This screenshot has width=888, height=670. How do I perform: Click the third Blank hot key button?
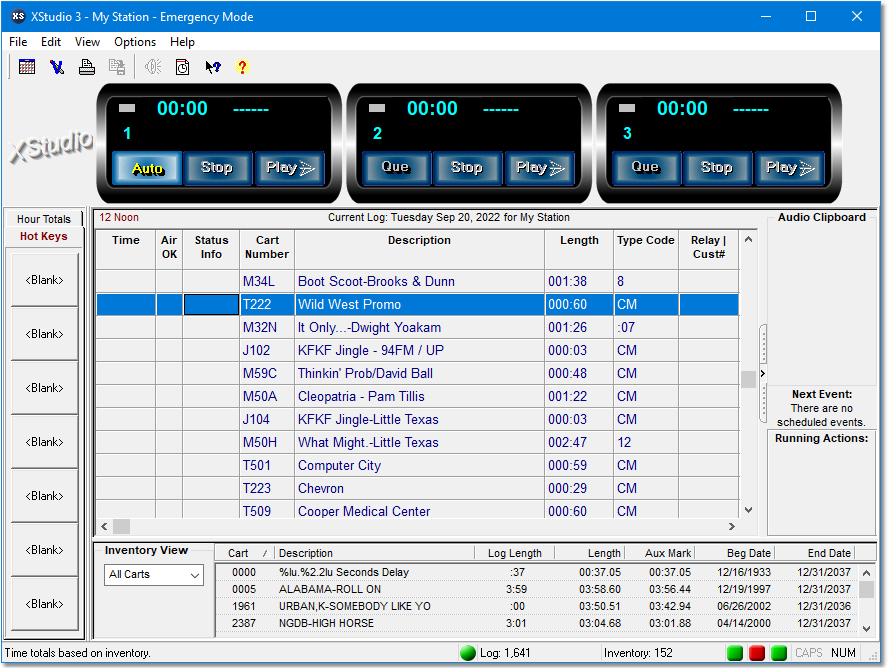click(45, 388)
